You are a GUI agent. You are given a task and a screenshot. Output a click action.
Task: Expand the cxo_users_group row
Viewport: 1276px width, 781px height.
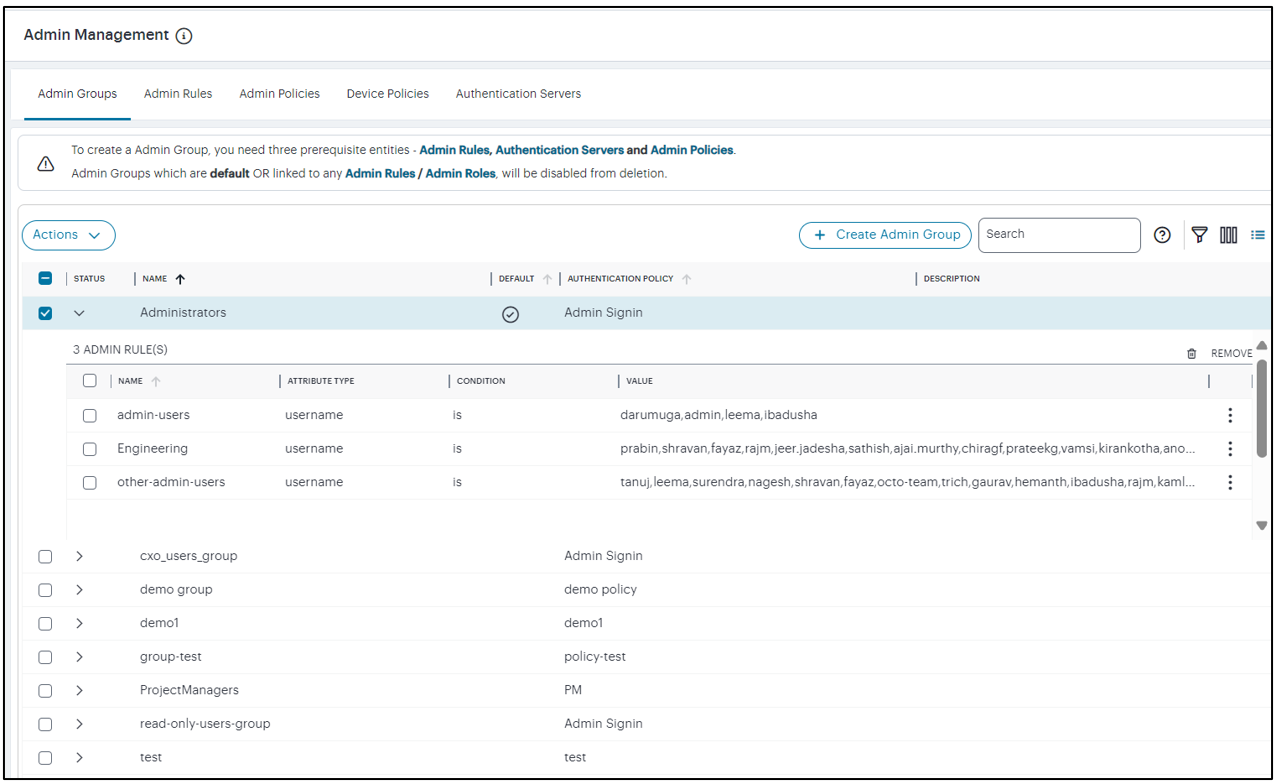[x=80, y=556]
